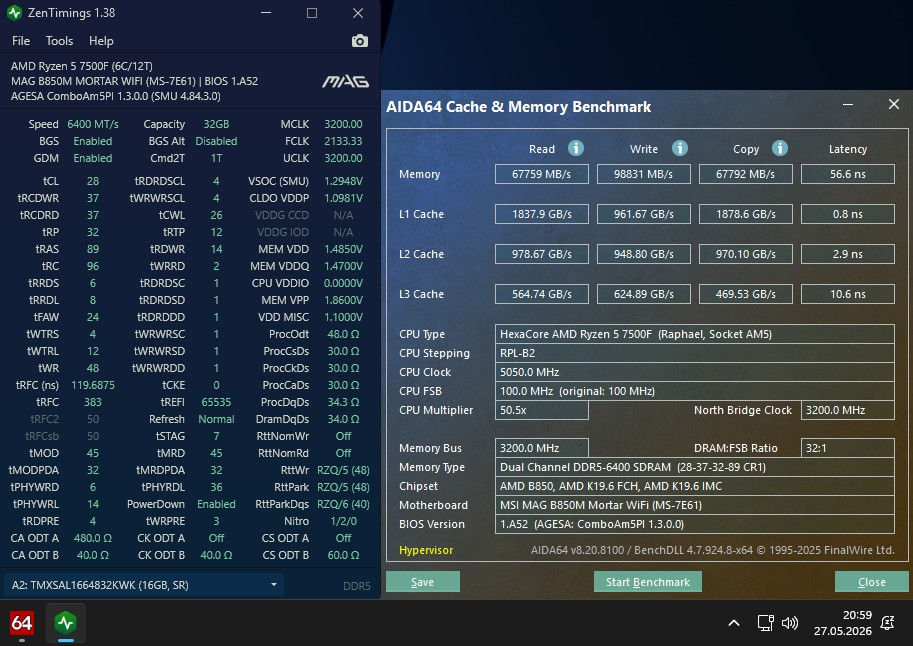Click the MEM VDD value 1.4850V

pyautogui.click(x=343, y=249)
